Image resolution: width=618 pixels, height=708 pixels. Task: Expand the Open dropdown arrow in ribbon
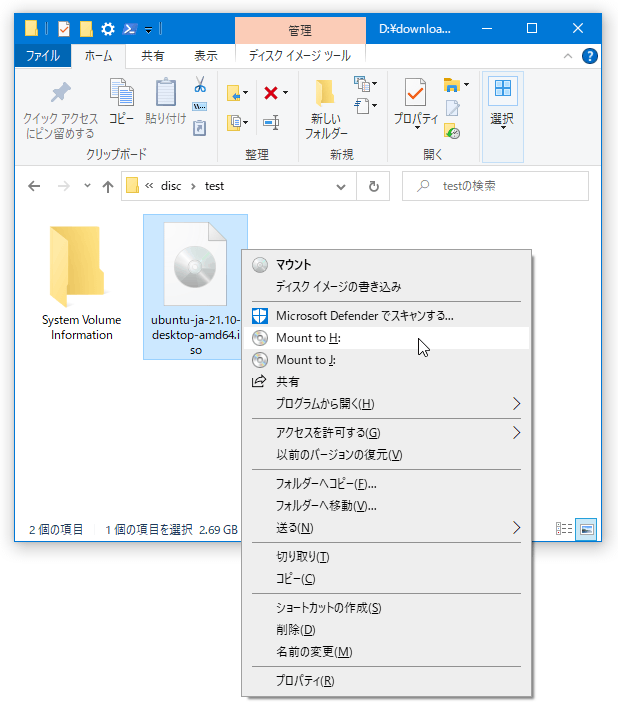[466, 84]
